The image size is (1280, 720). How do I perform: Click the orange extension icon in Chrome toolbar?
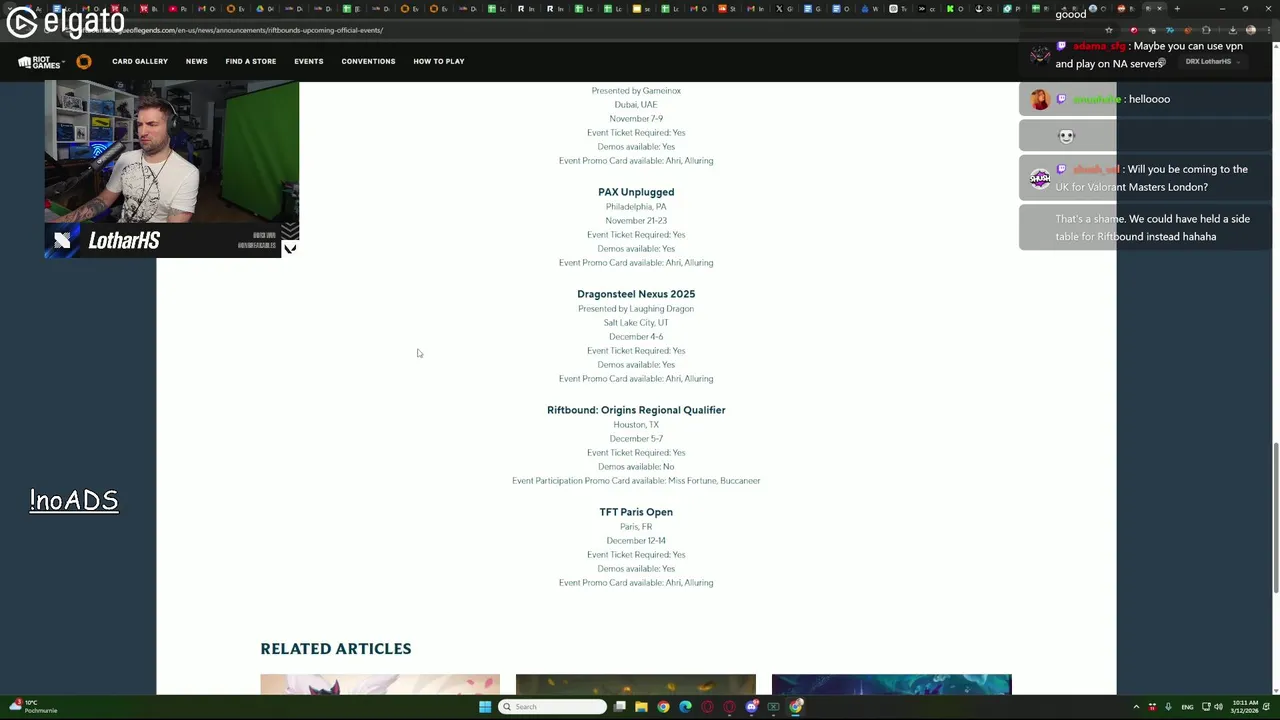point(1188,30)
